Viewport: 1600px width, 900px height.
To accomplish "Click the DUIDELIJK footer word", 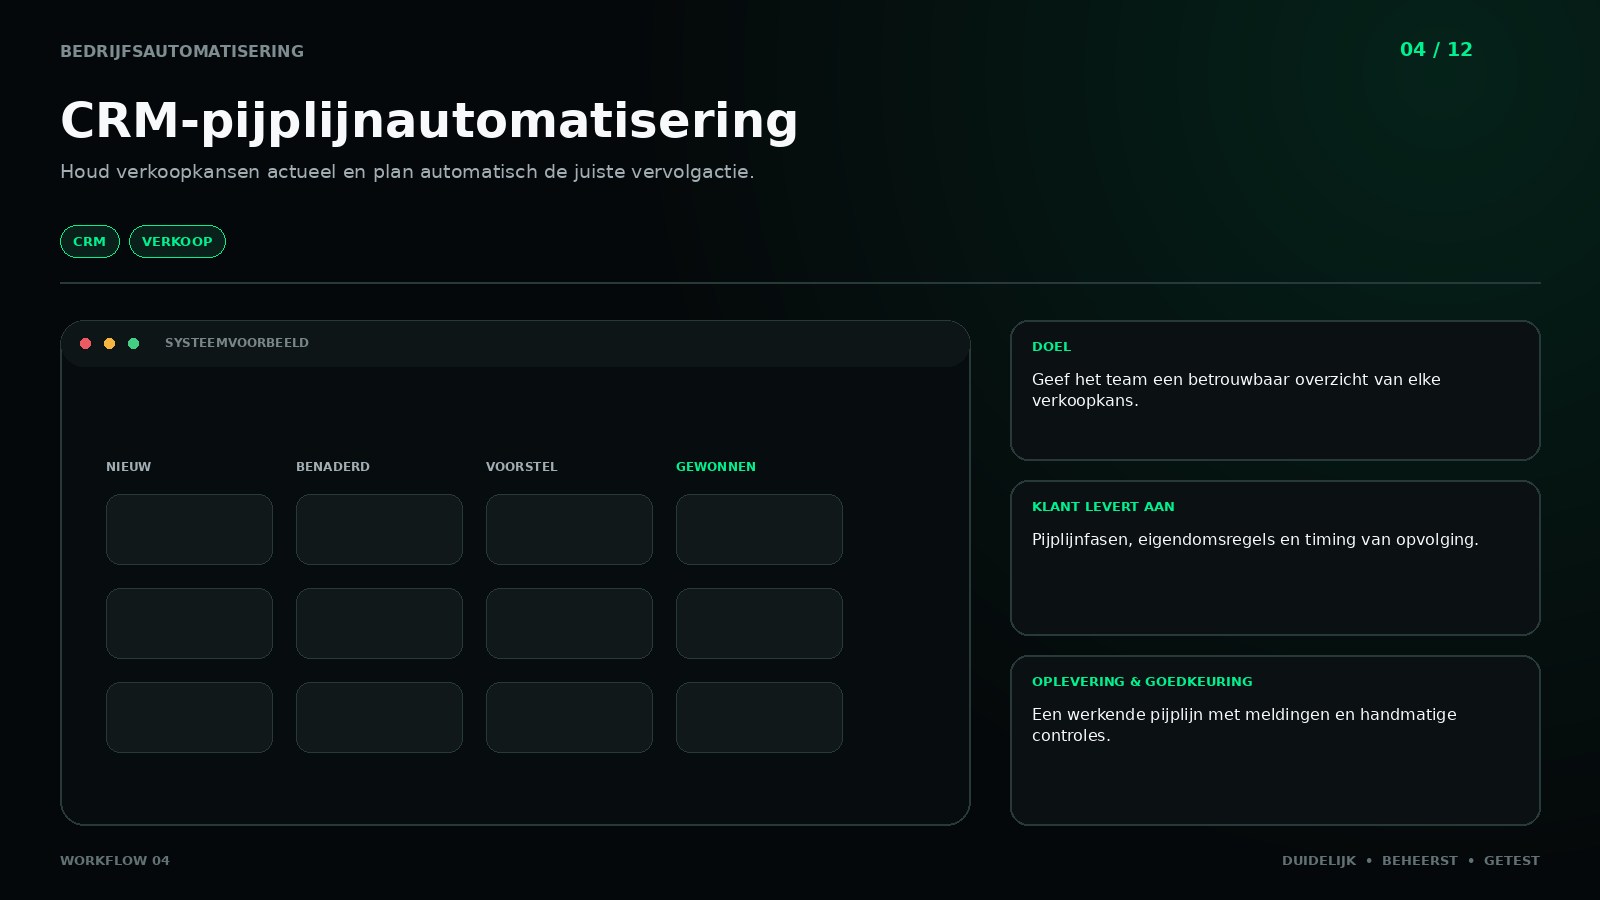I will pos(1319,861).
